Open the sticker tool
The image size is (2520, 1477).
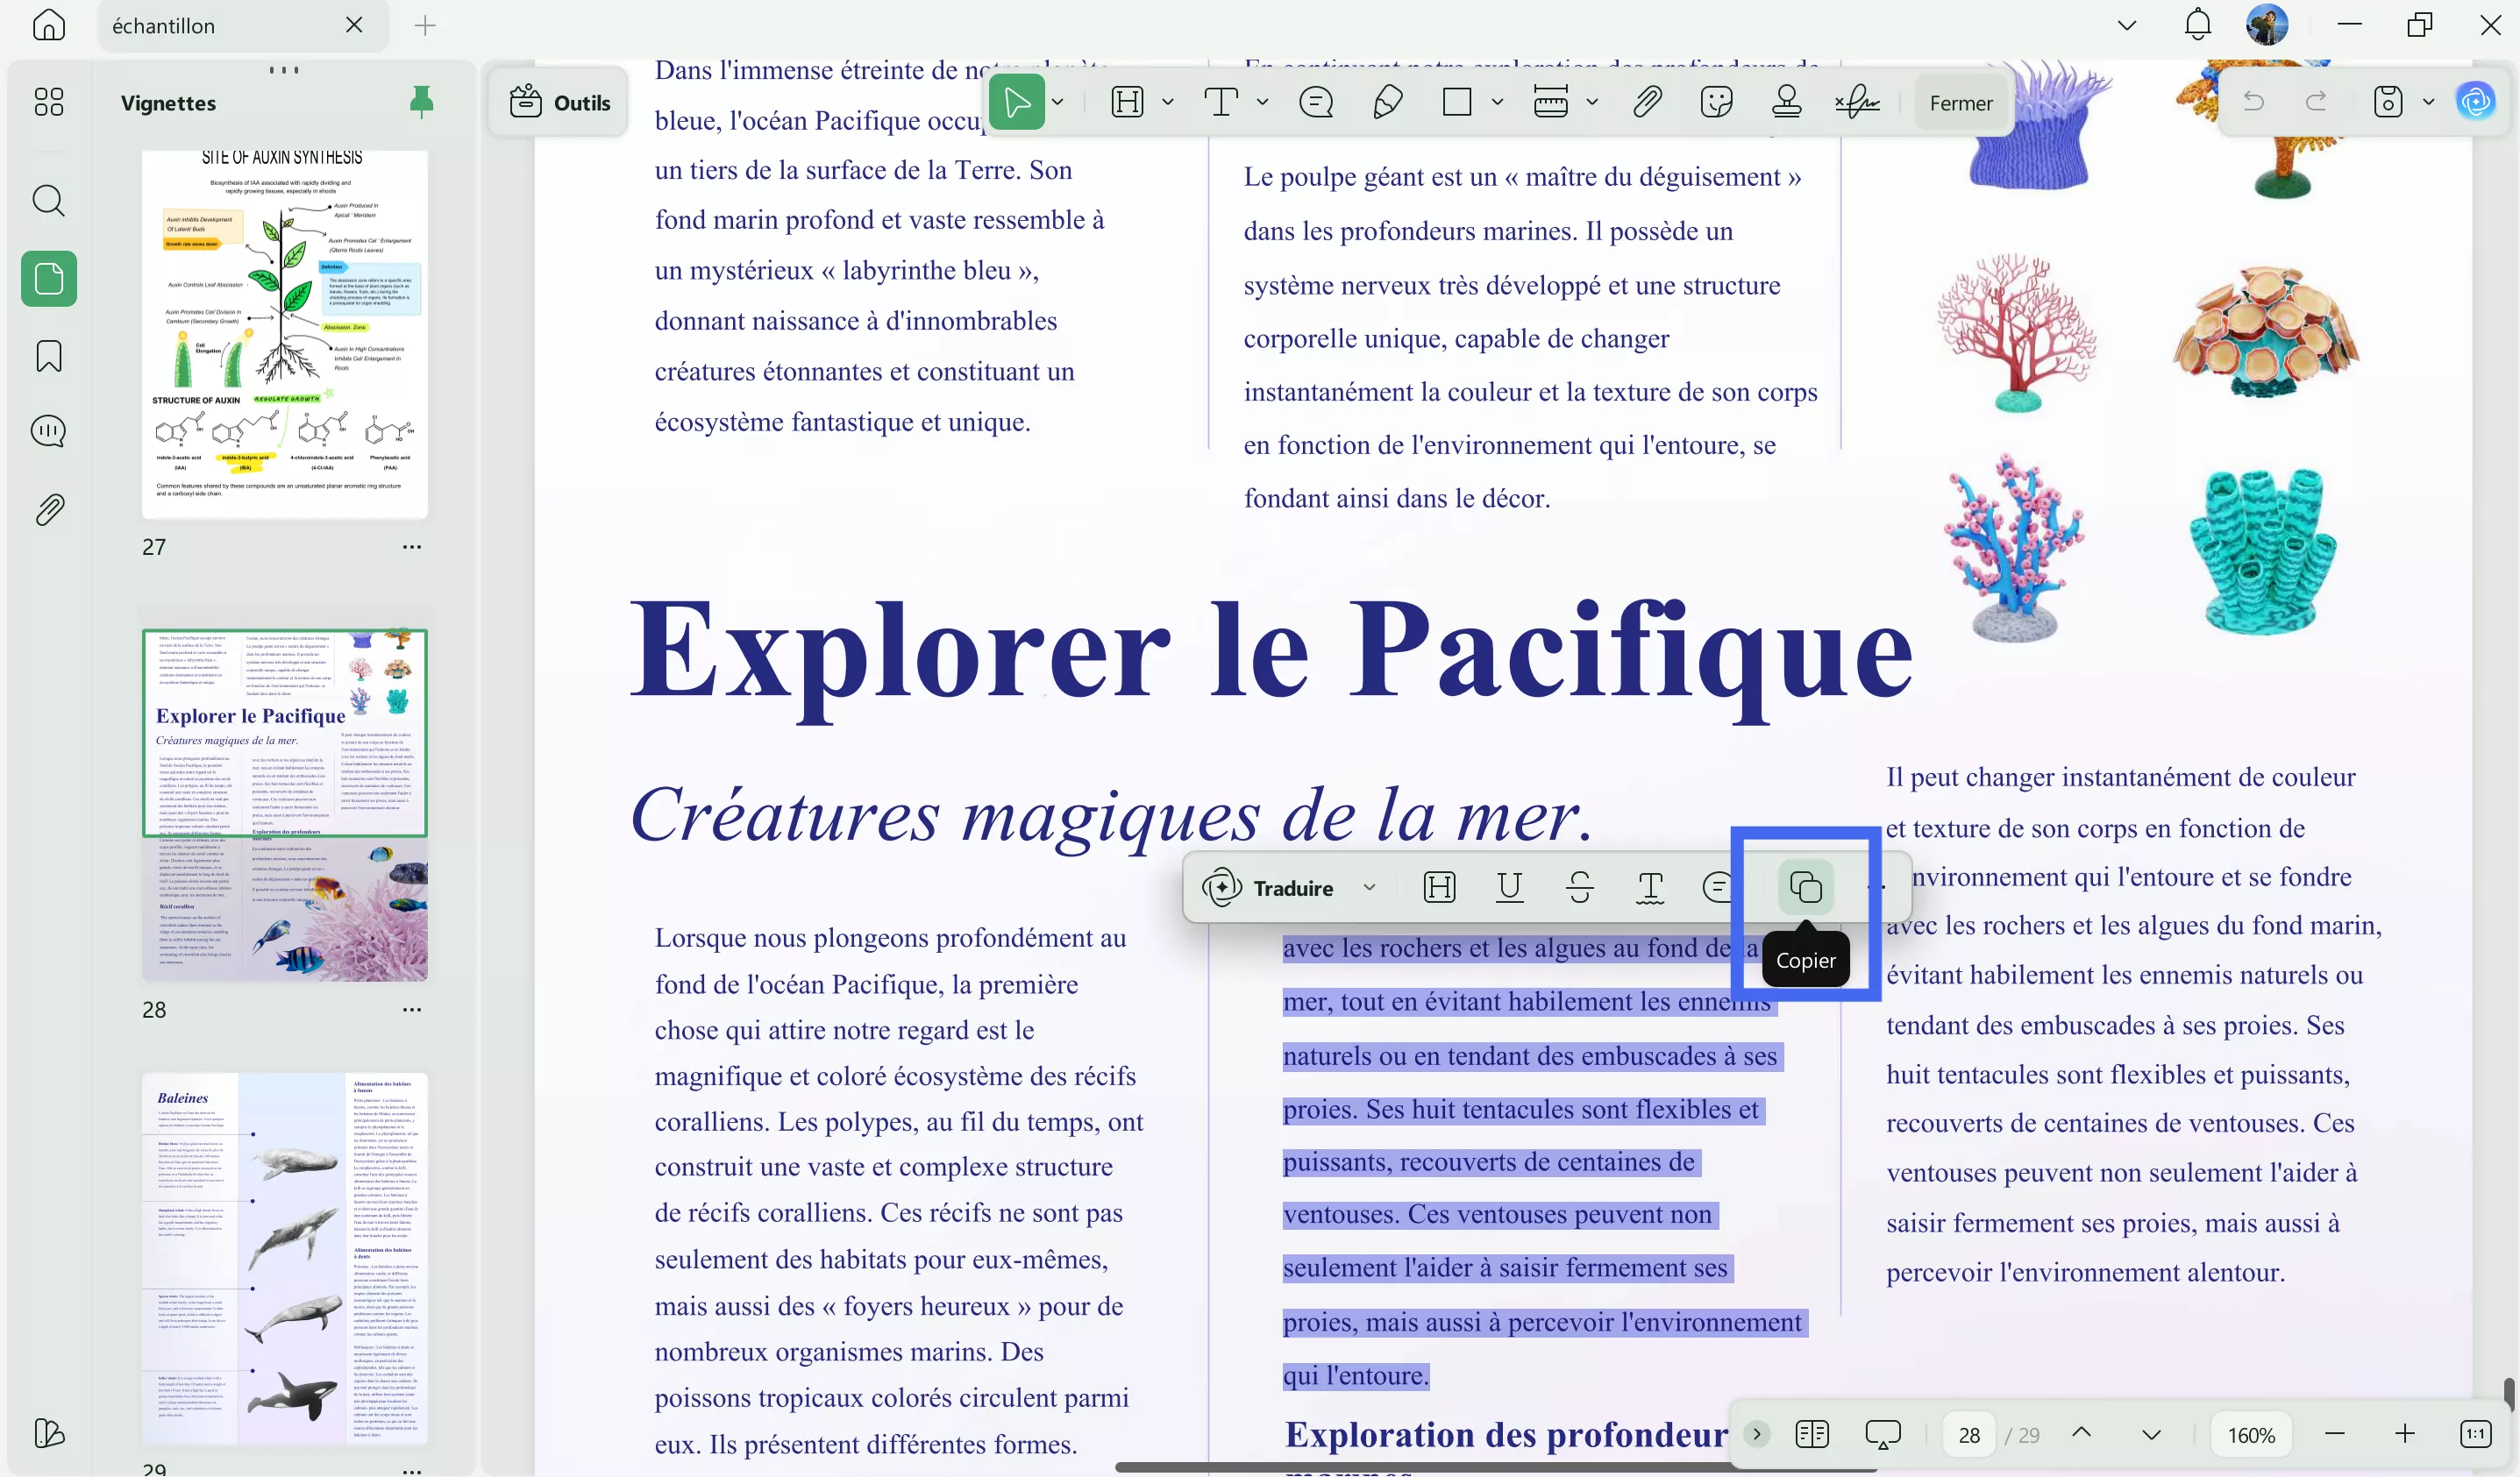[x=1717, y=101]
